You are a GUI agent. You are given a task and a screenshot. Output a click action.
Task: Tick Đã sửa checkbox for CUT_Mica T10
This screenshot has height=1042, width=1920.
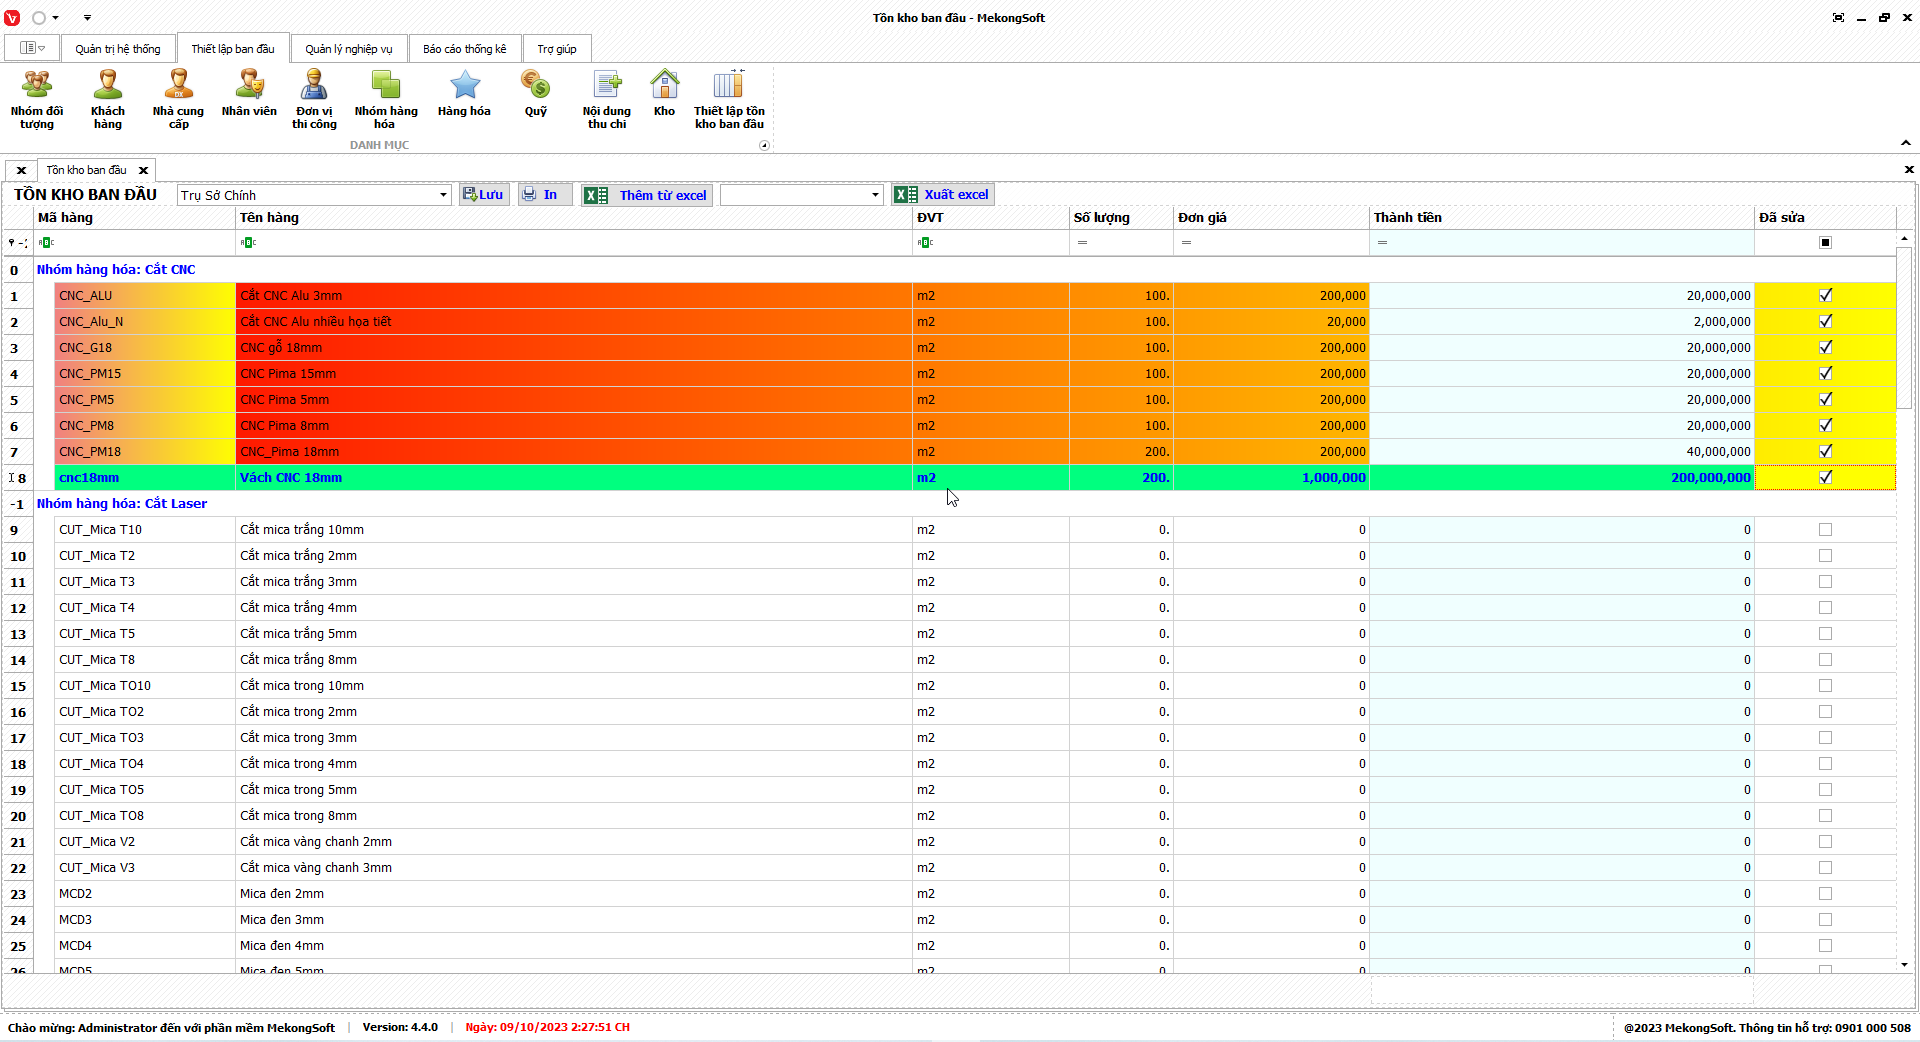click(x=1825, y=530)
